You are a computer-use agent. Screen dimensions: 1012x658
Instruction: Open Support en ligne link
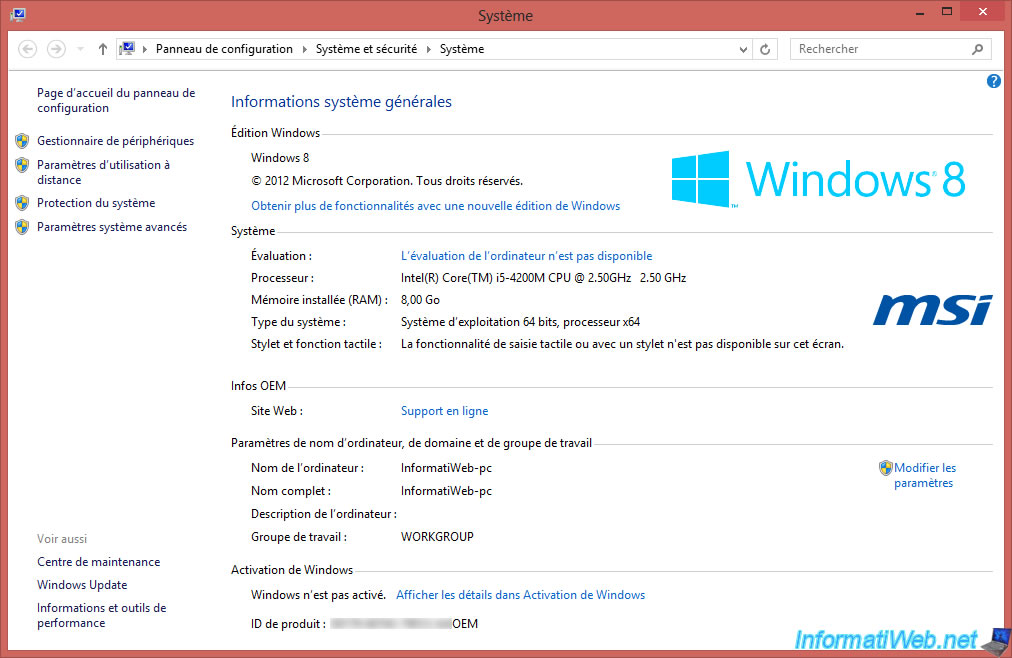444,411
